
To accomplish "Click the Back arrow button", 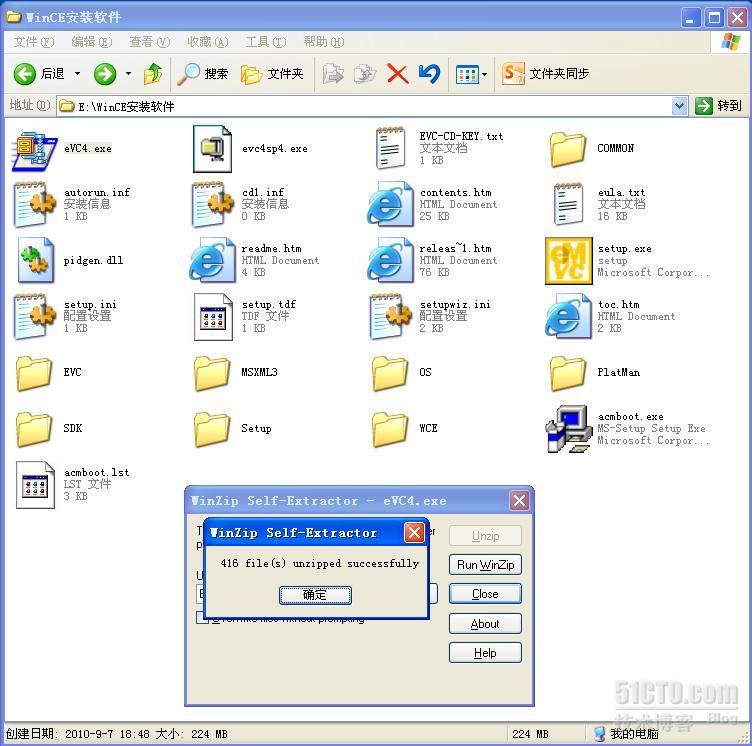I will [38, 74].
